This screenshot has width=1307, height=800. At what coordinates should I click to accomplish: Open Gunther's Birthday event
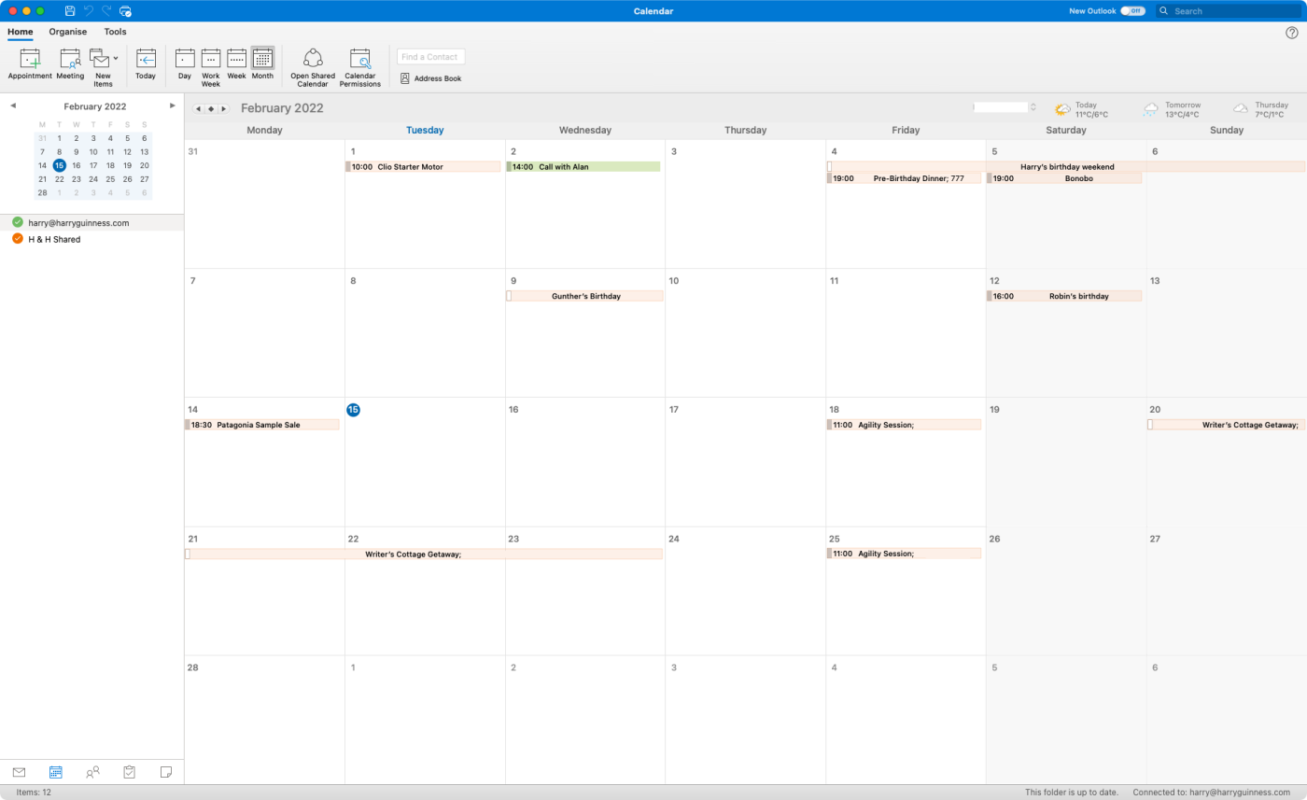(584, 296)
